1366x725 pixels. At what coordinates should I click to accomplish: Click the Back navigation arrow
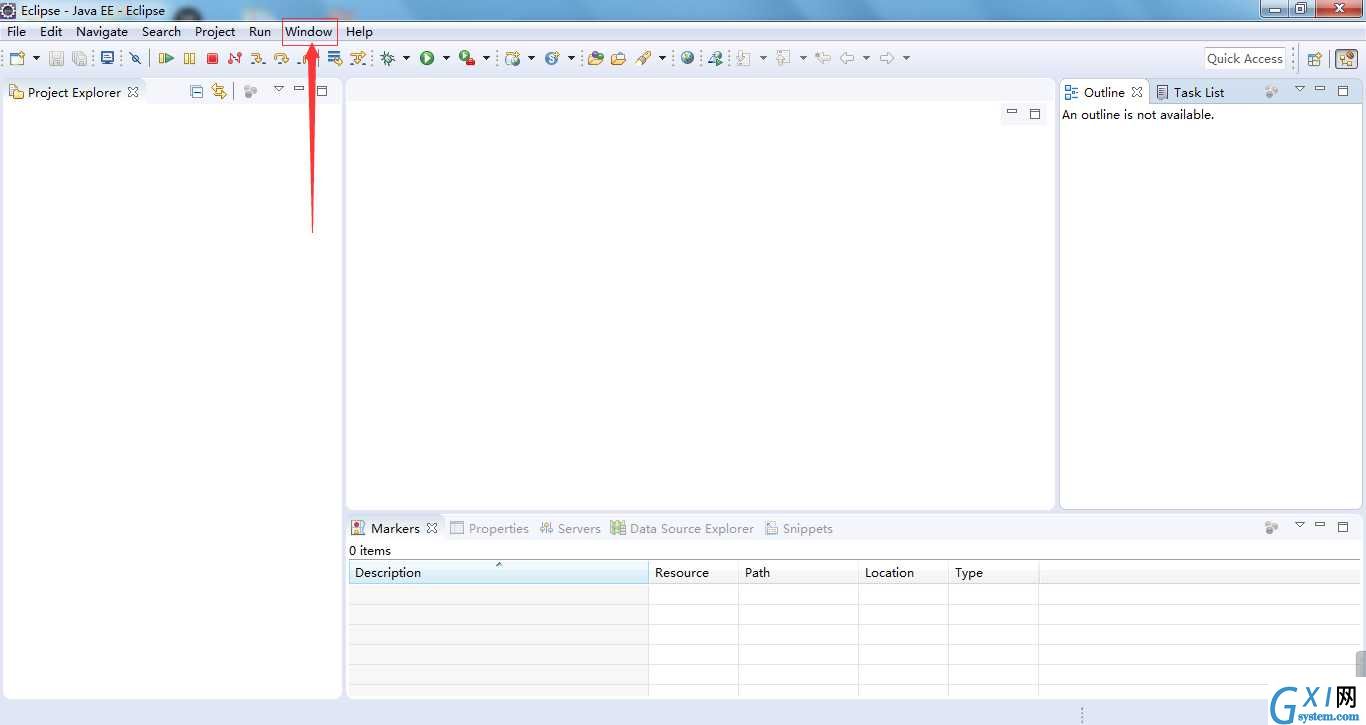(x=847, y=58)
